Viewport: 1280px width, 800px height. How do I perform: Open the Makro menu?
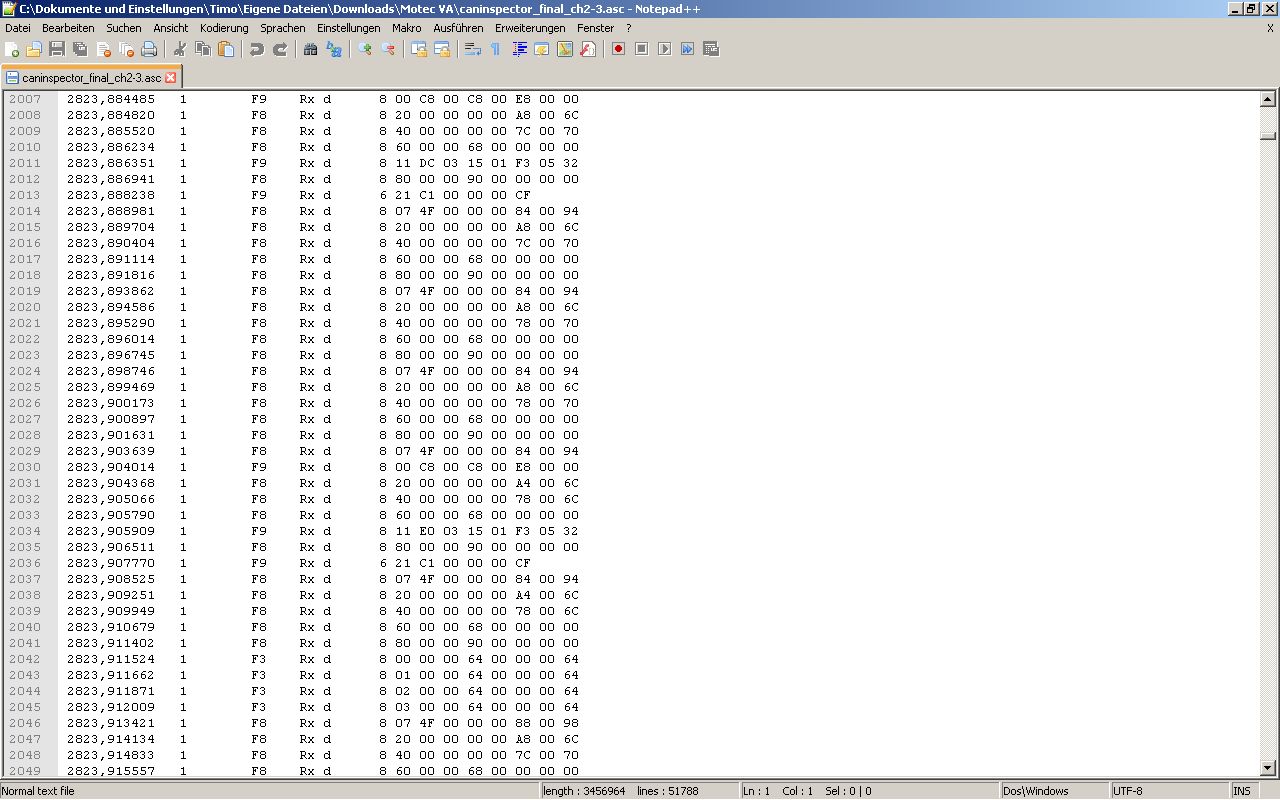pos(407,28)
